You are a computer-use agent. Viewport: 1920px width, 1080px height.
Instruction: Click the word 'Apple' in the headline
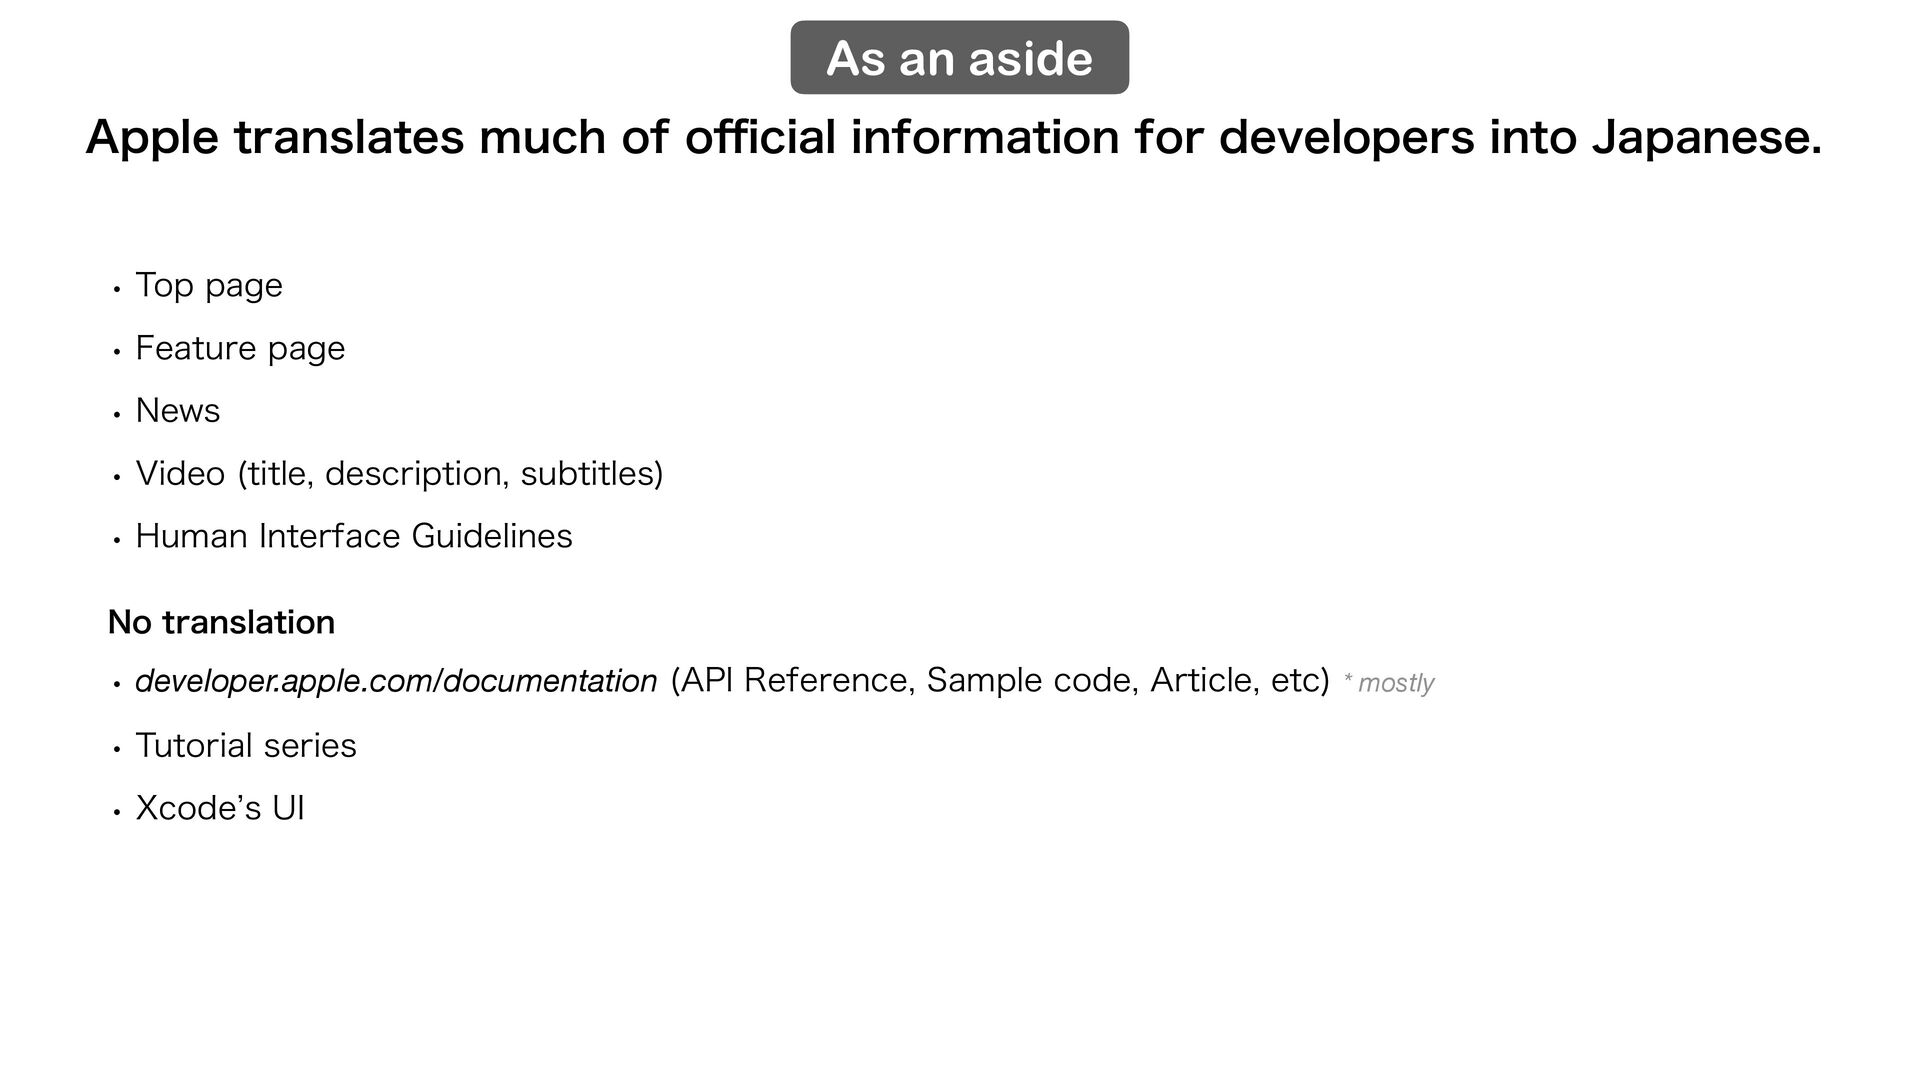152,138
